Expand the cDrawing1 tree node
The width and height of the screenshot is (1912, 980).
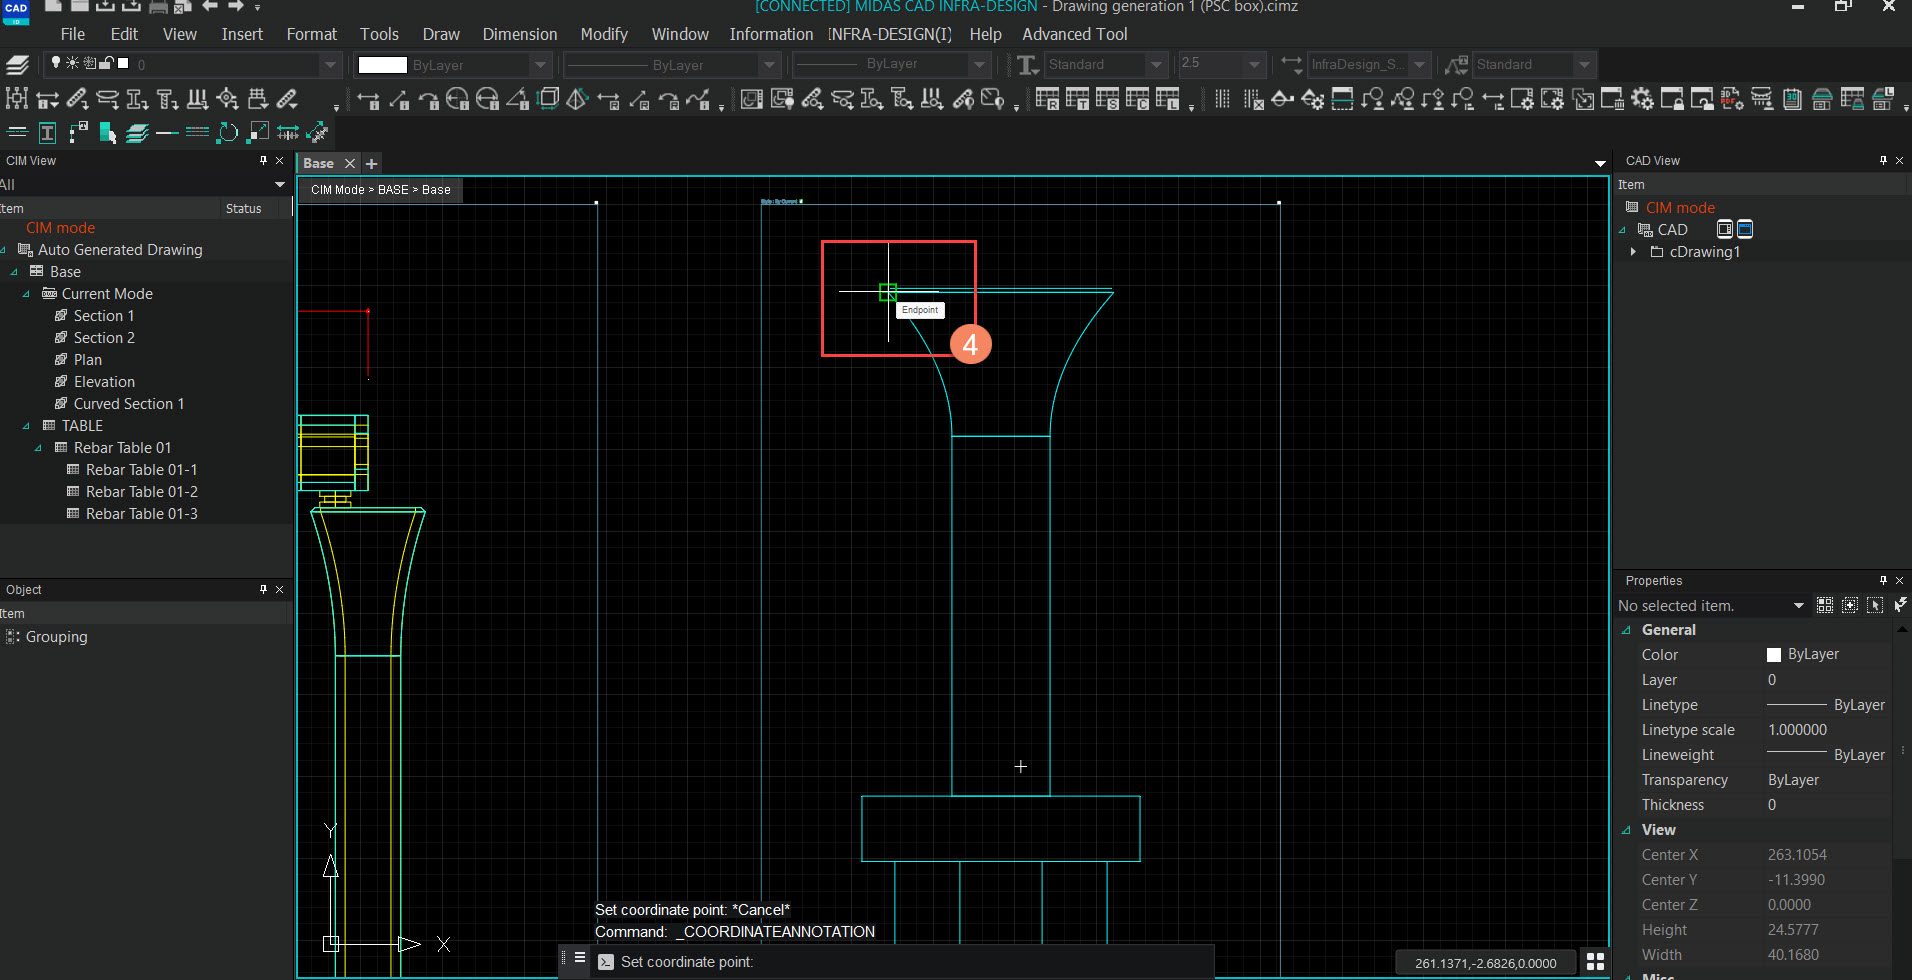pyautogui.click(x=1633, y=252)
